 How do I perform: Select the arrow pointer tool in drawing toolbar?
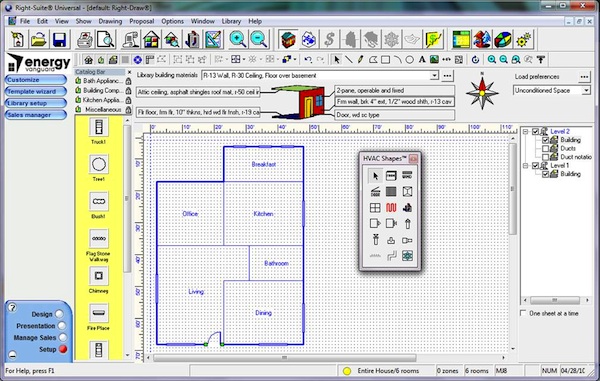tap(337, 60)
